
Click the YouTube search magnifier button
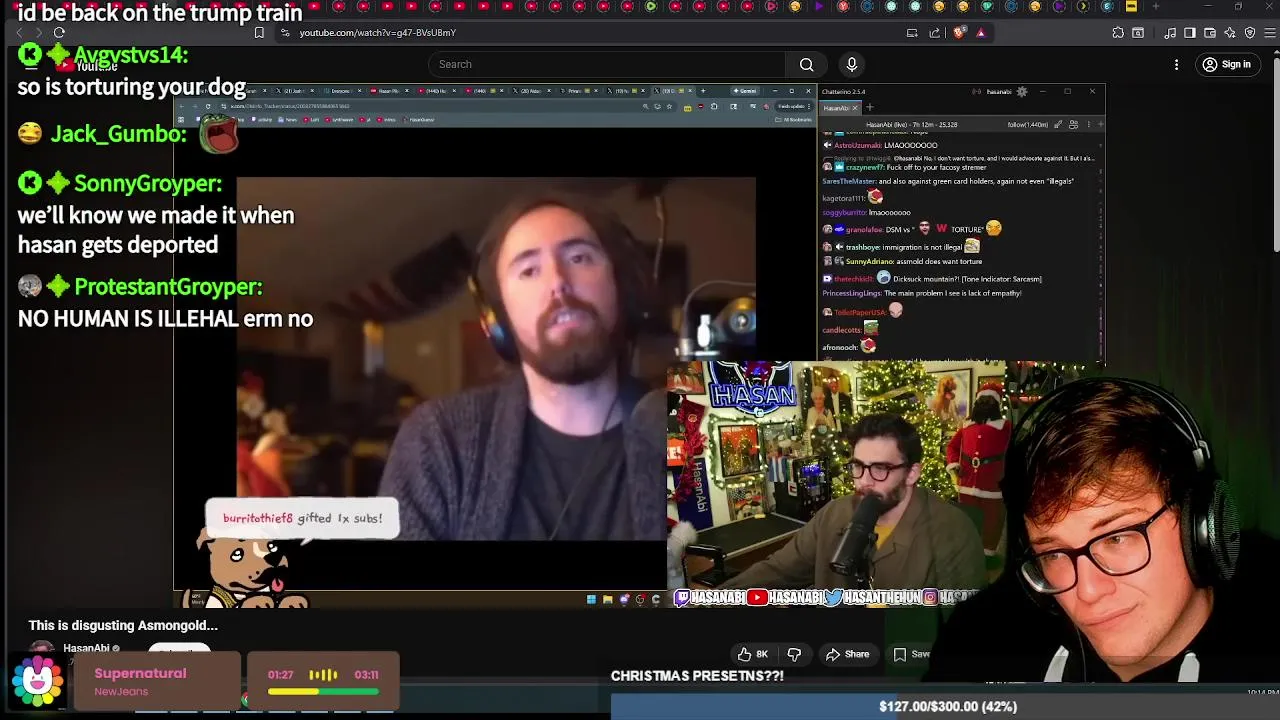coord(806,64)
